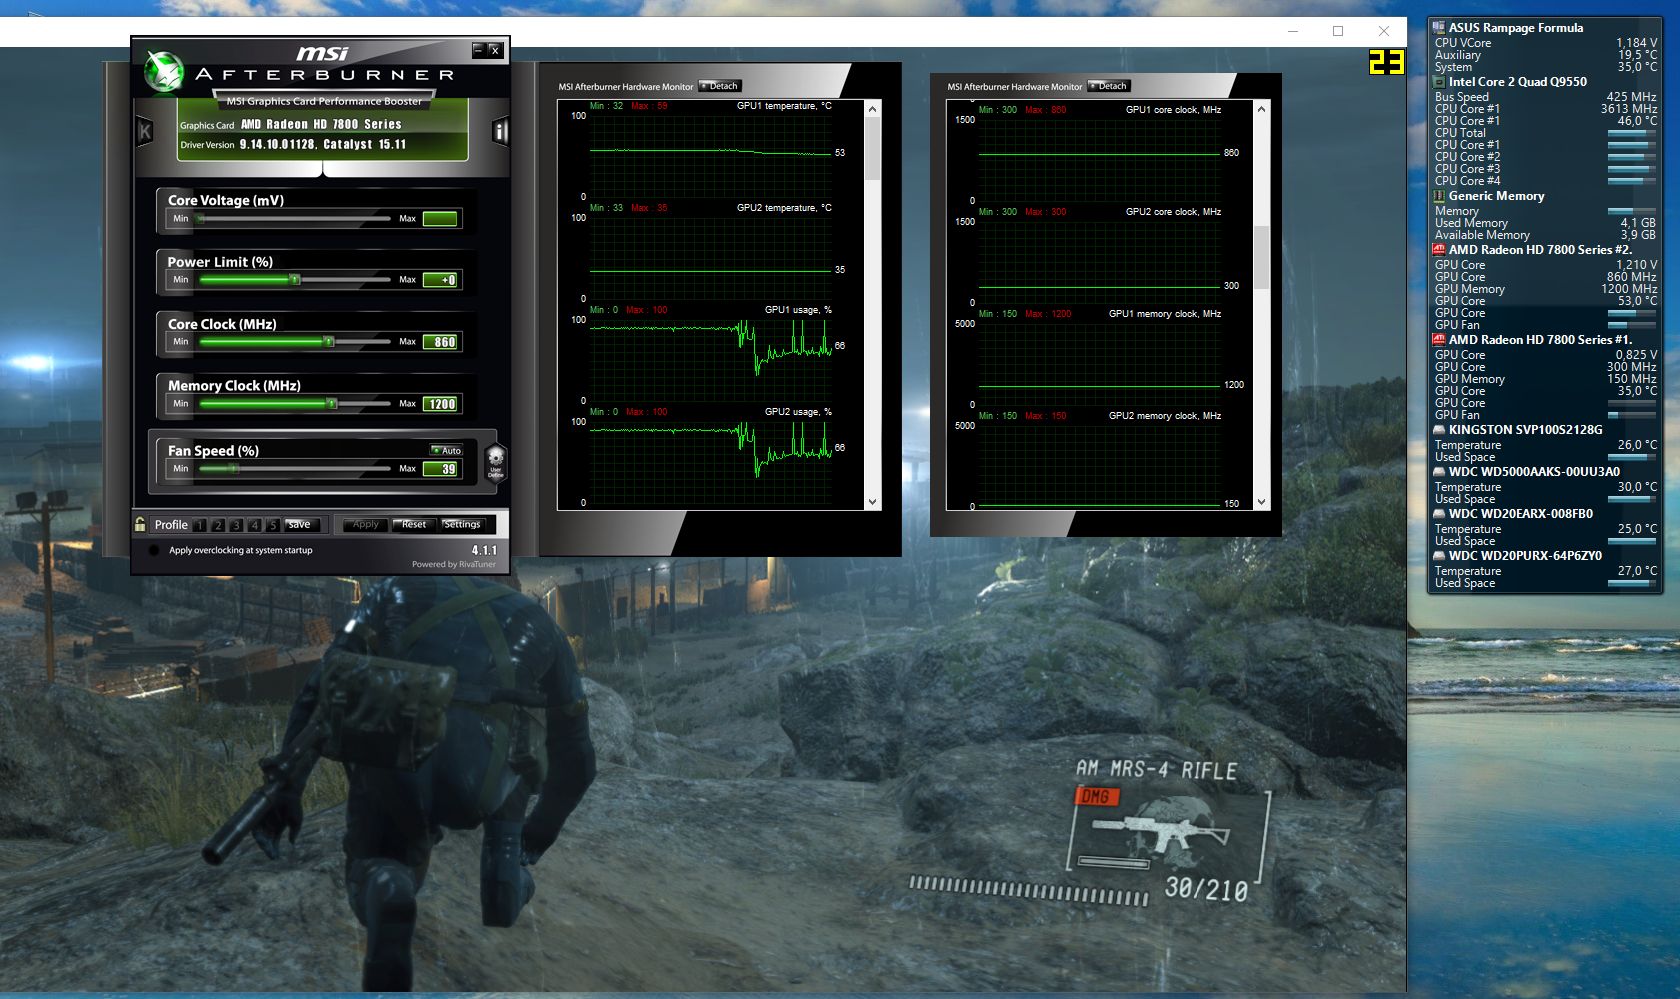Detach the right Hardware Monitor window
Image resolution: width=1680 pixels, height=999 pixels.
click(x=1108, y=86)
